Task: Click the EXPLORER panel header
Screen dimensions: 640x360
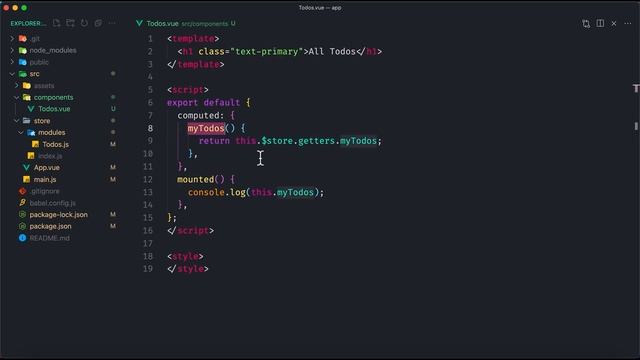Action: pos(28,24)
